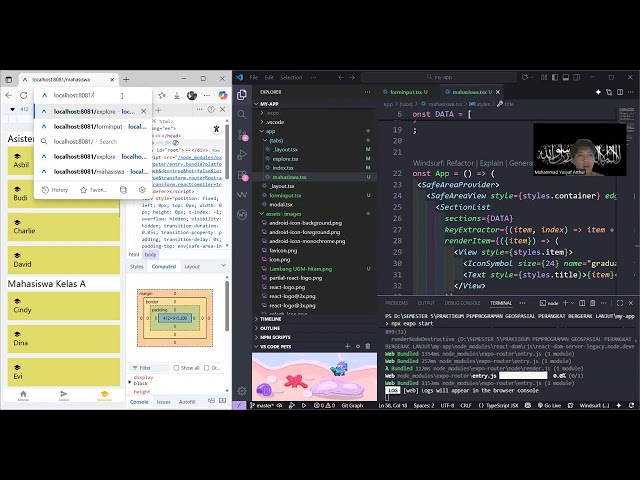Click the browser refresh button

click(x=24, y=95)
